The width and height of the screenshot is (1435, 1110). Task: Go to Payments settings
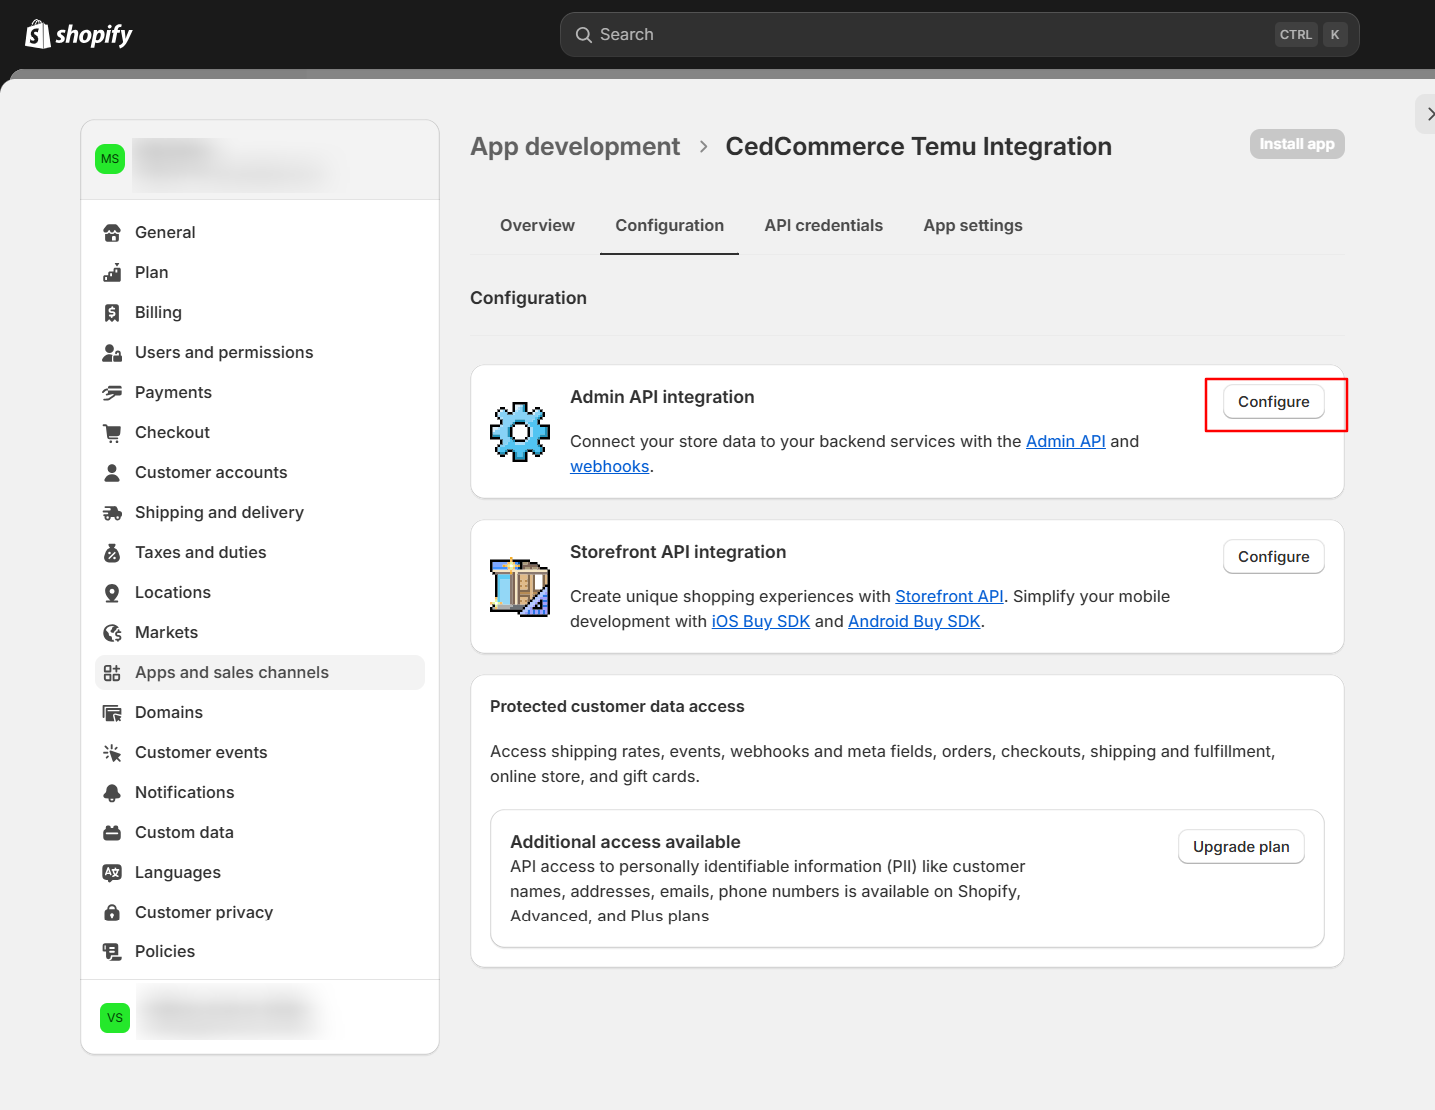(260, 393)
